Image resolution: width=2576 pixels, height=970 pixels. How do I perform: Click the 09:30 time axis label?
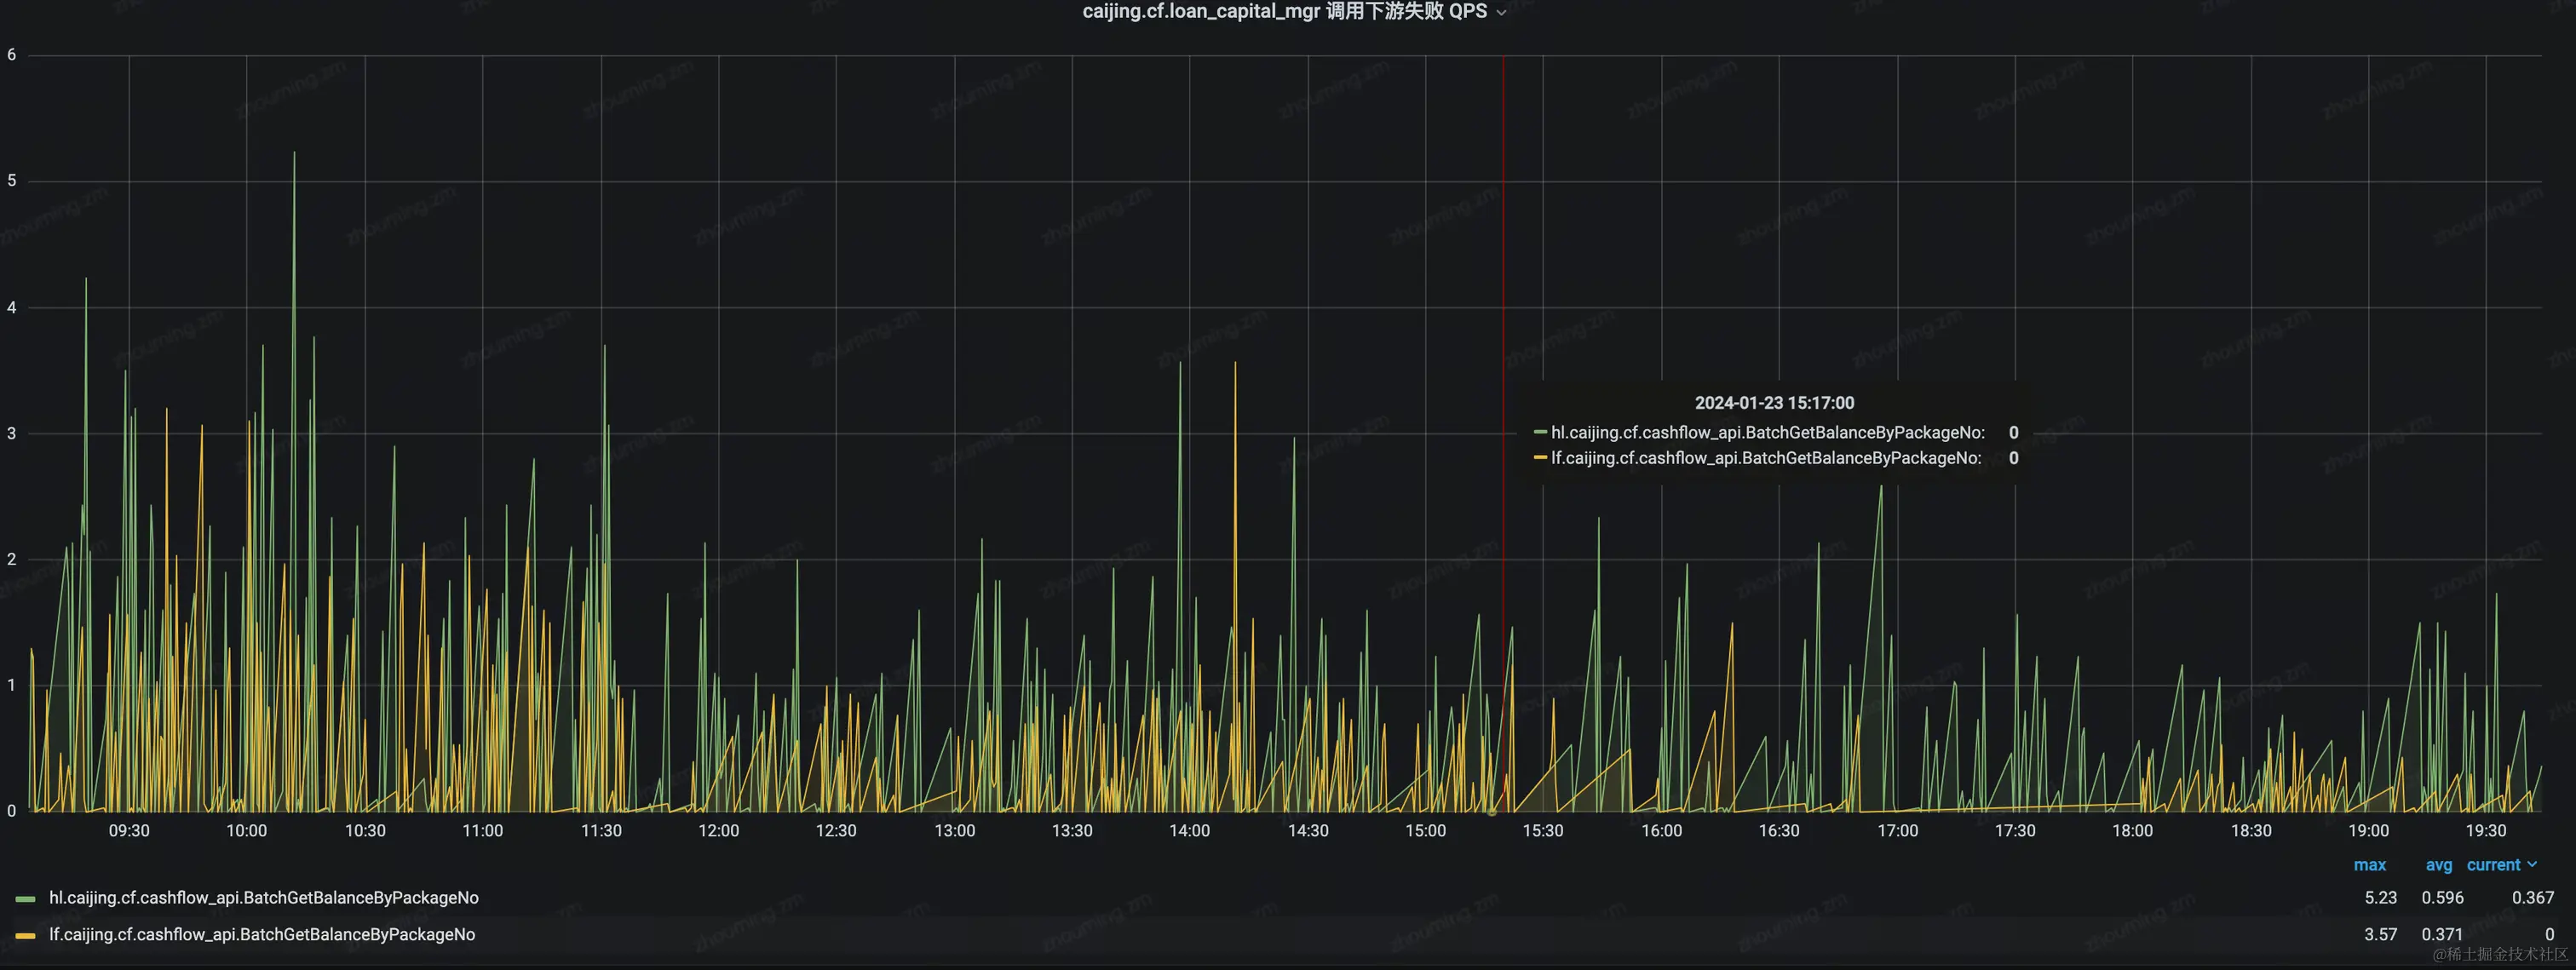click(x=129, y=831)
